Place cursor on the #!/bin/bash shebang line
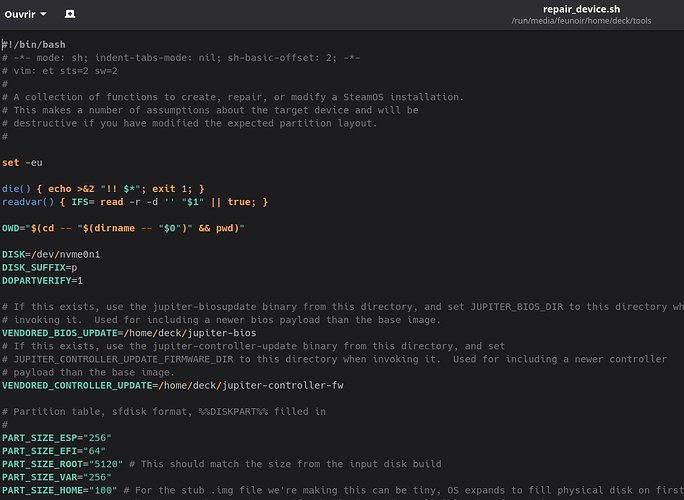684x500 pixels. pyautogui.click(x=33, y=45)
